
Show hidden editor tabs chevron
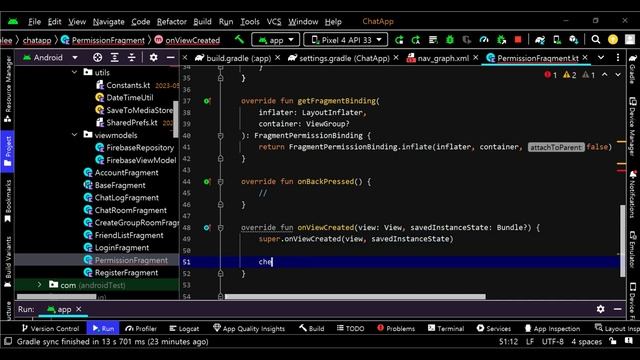[x=601, y=58]
